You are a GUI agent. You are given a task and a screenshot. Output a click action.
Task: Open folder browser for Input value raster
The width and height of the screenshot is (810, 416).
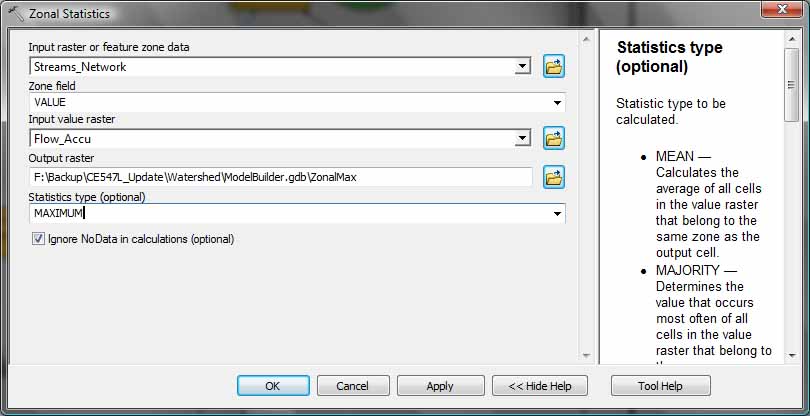(554, 138)
